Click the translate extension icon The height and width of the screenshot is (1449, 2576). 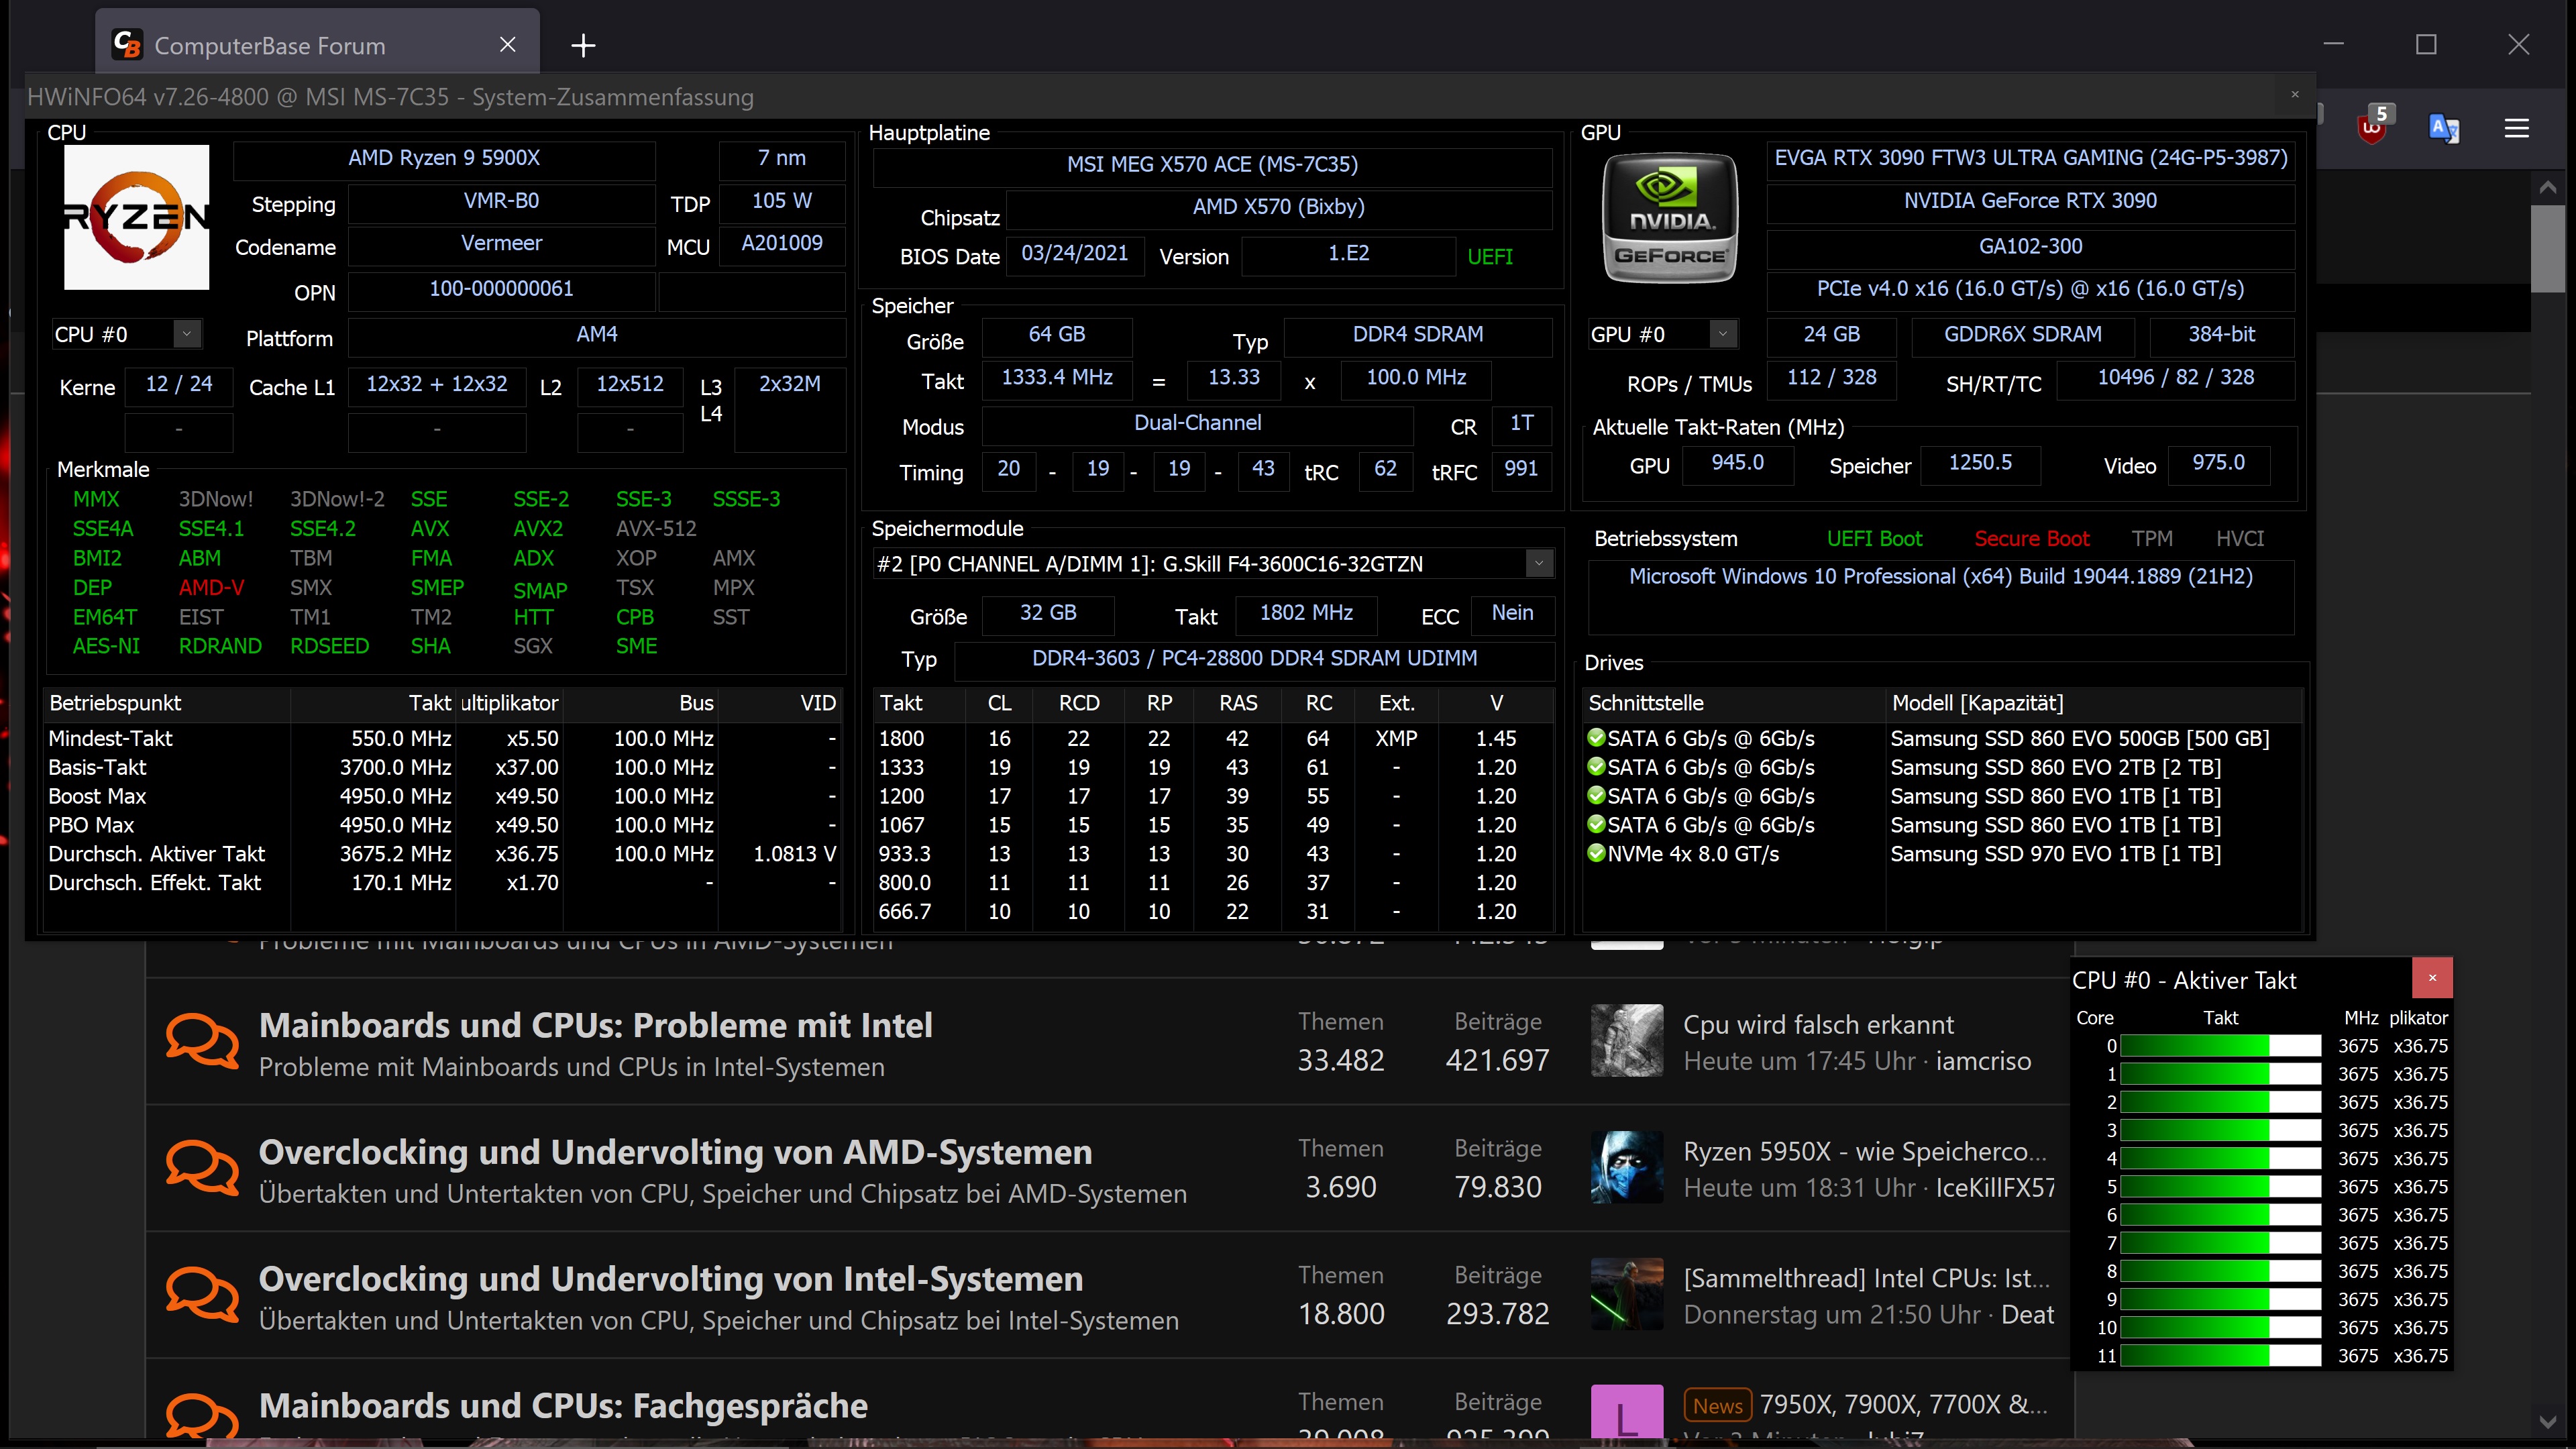(2444, 128)
